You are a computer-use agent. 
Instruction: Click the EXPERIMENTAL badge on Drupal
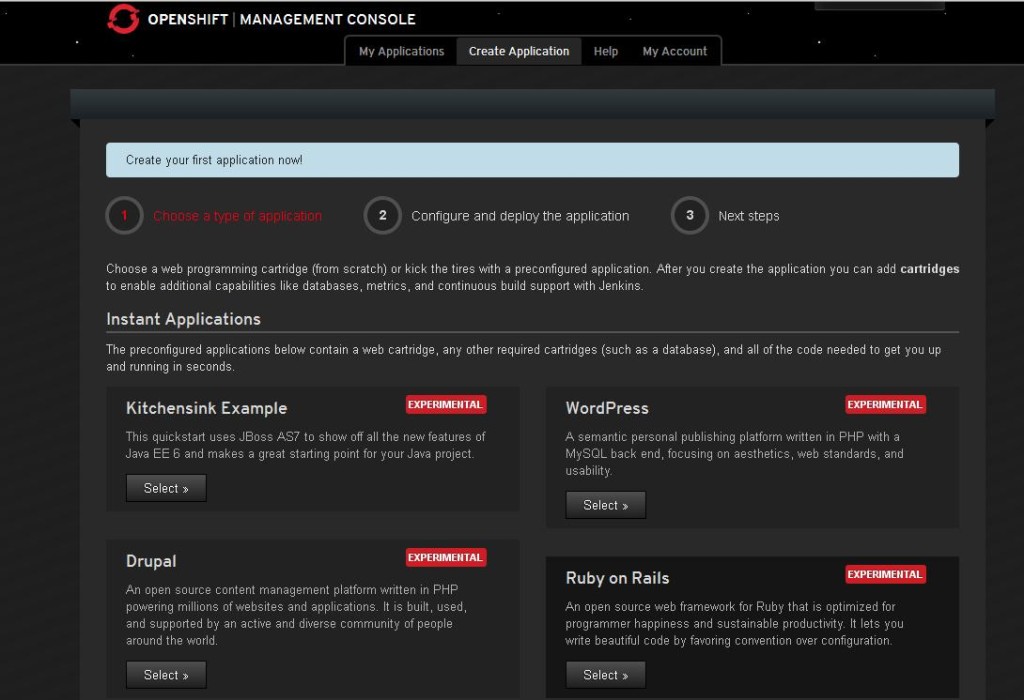[x=445, y=557]
